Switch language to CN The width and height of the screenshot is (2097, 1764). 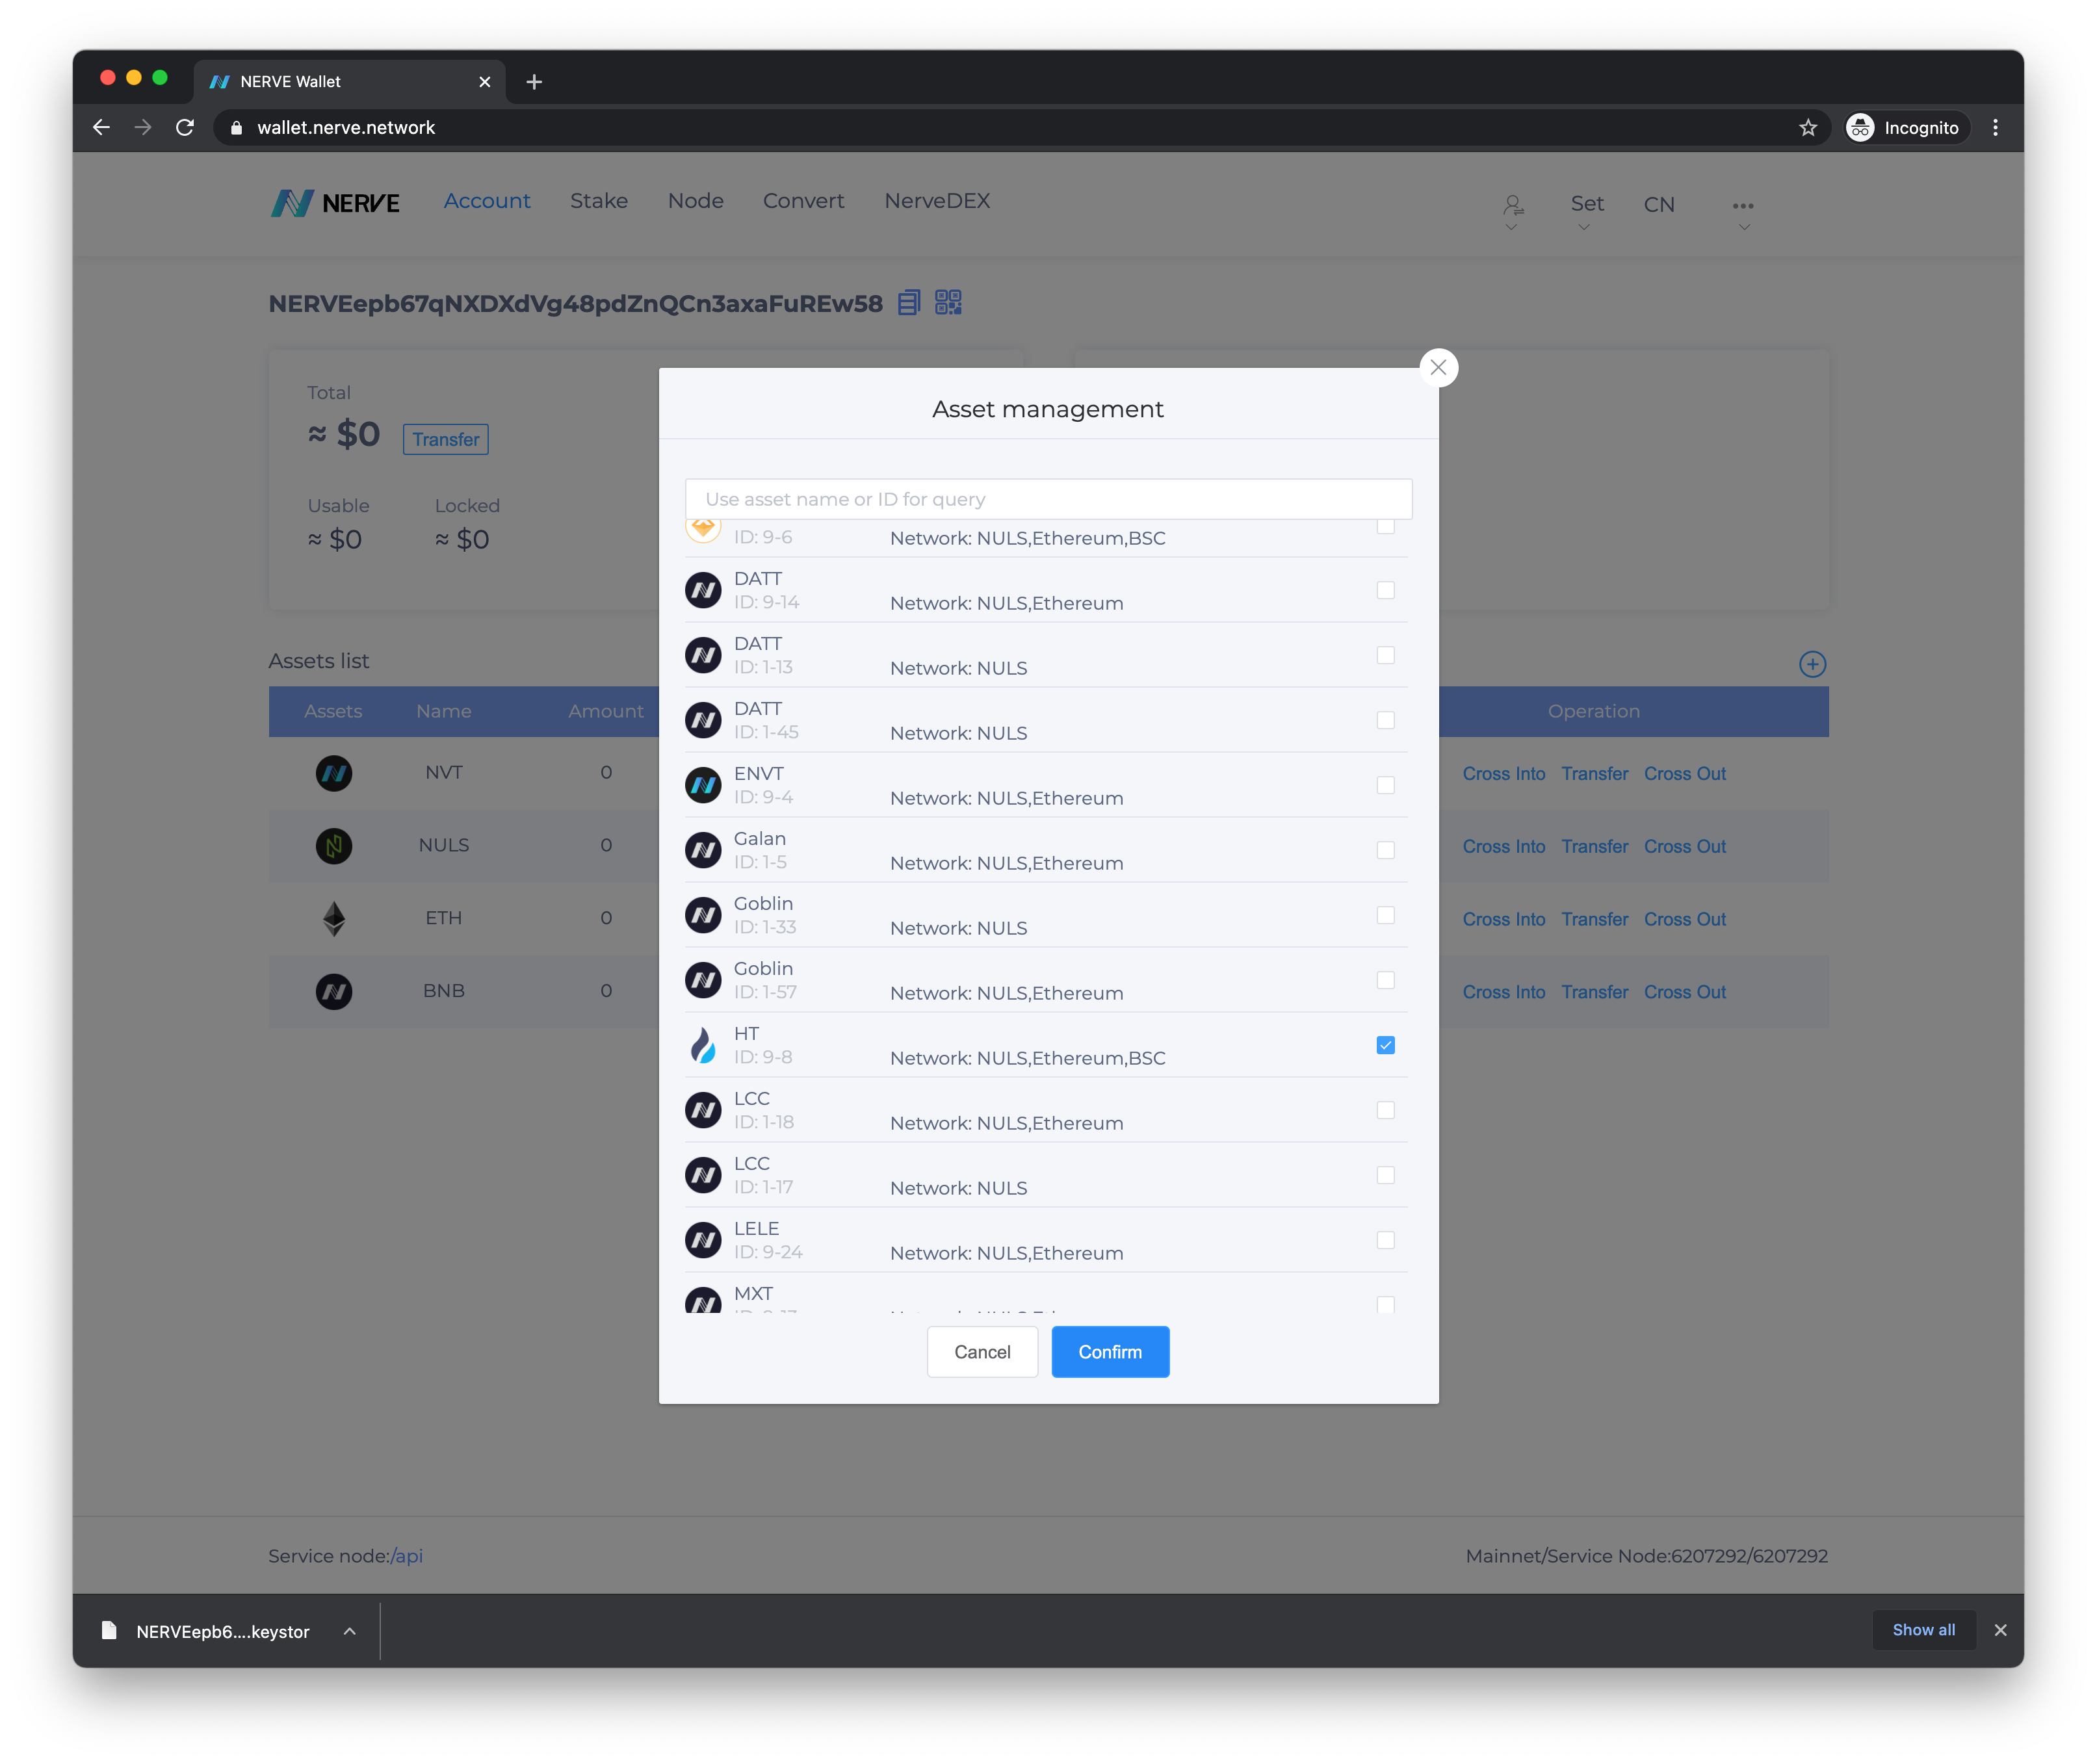[x=1659, y=204]
